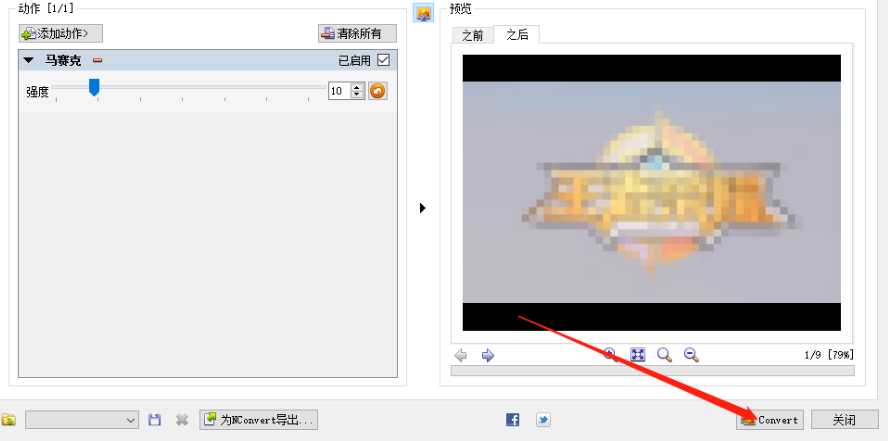Open the Facebook share icon
This screenshot has width=888, height=441.
(513, 419)
